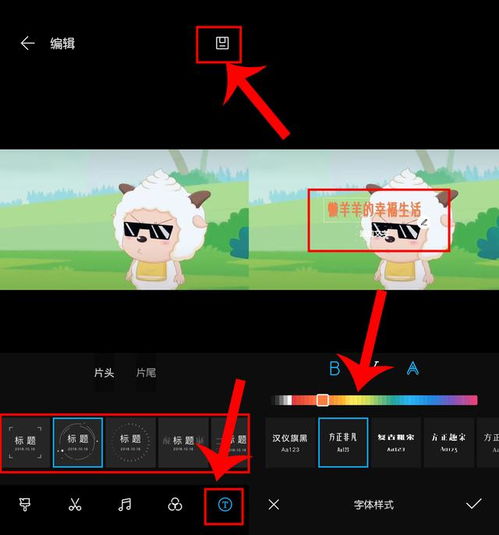Select the orange color slider handle
This screenshot has width=499, height=535.
322,400
